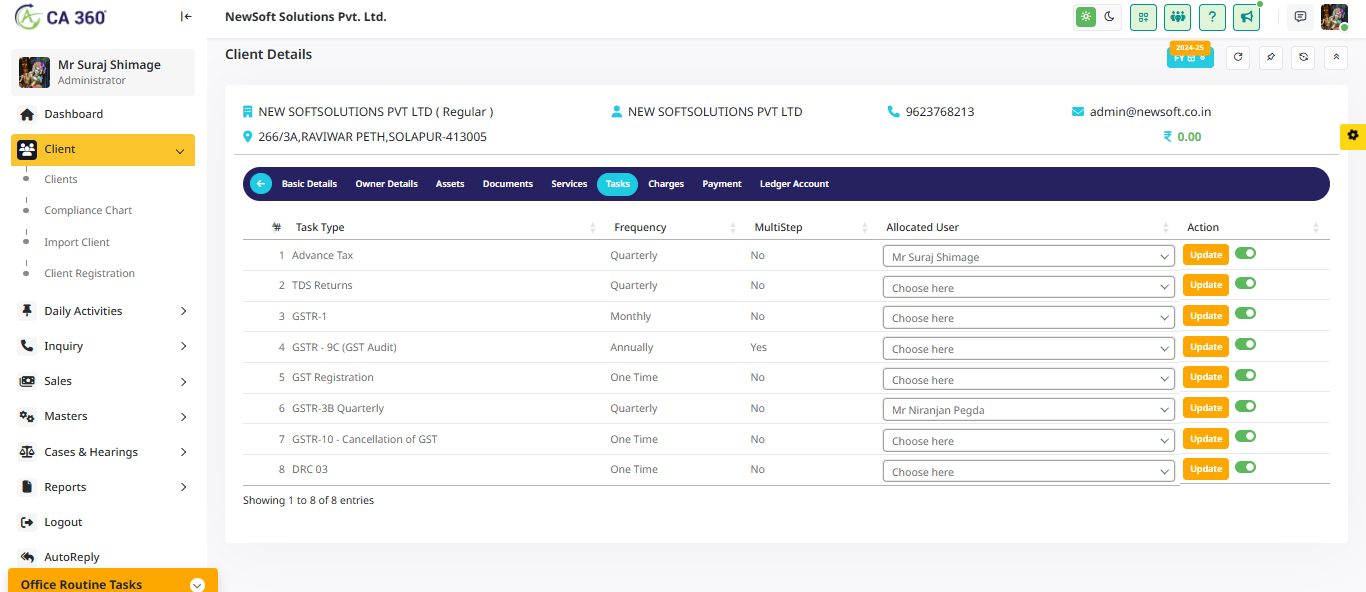
Task: Go back using the tab bar arrow
Action: (x=261, y=184)
